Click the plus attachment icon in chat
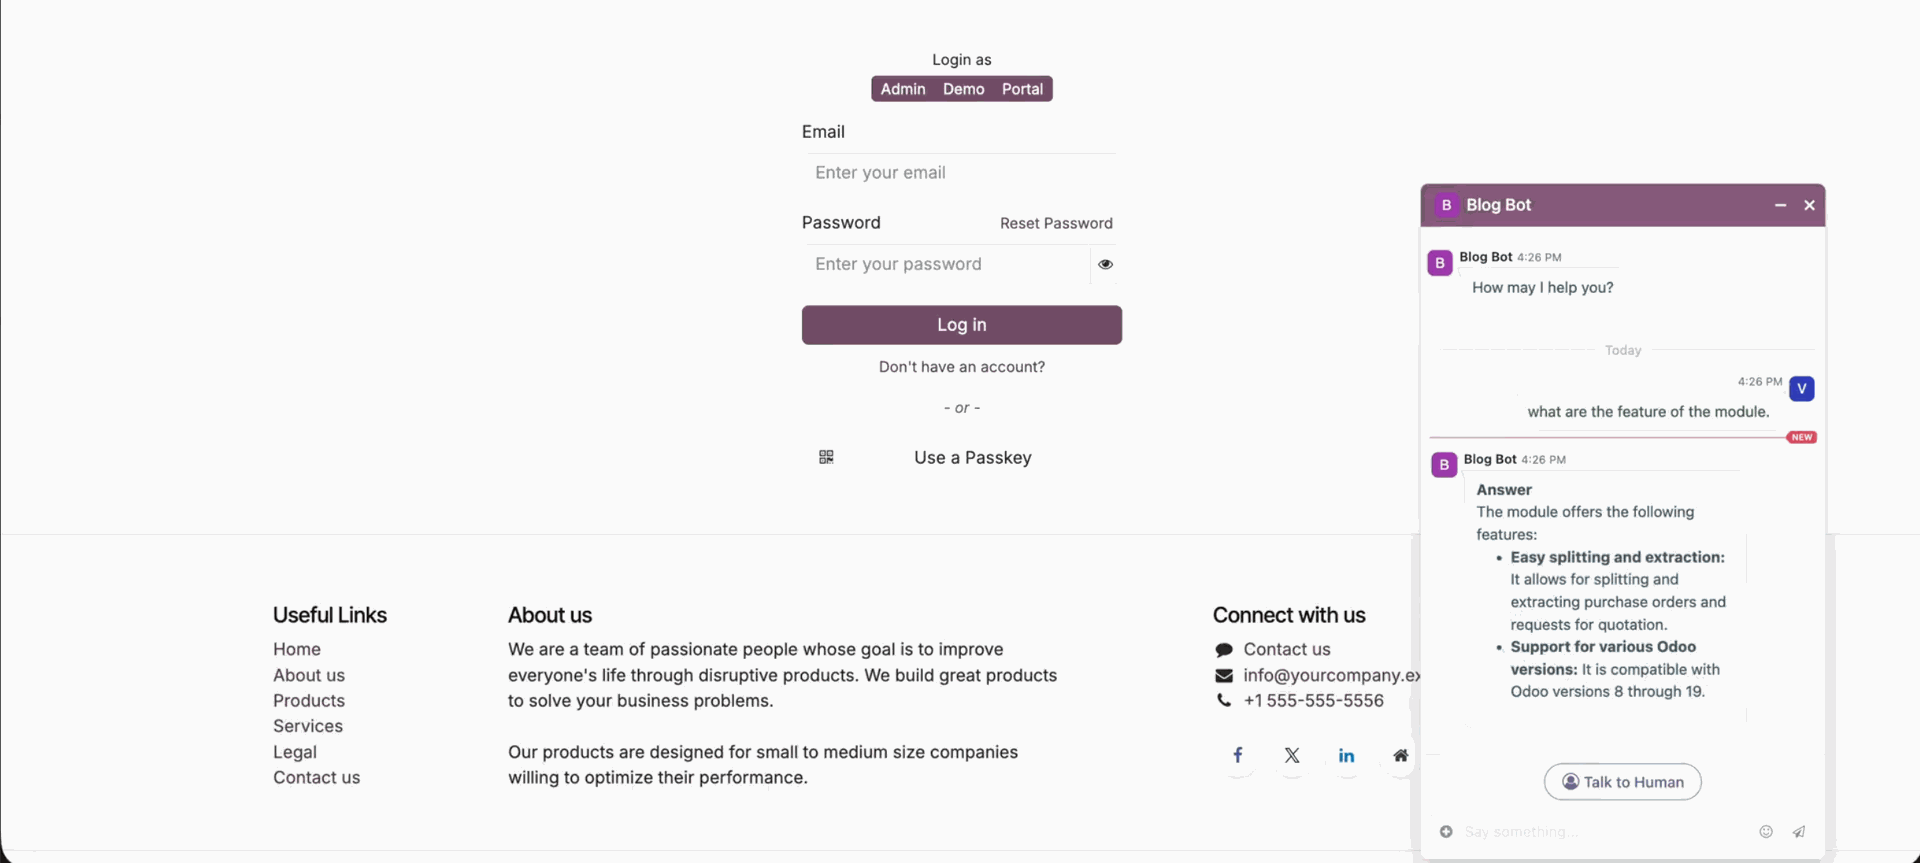 1446,831
